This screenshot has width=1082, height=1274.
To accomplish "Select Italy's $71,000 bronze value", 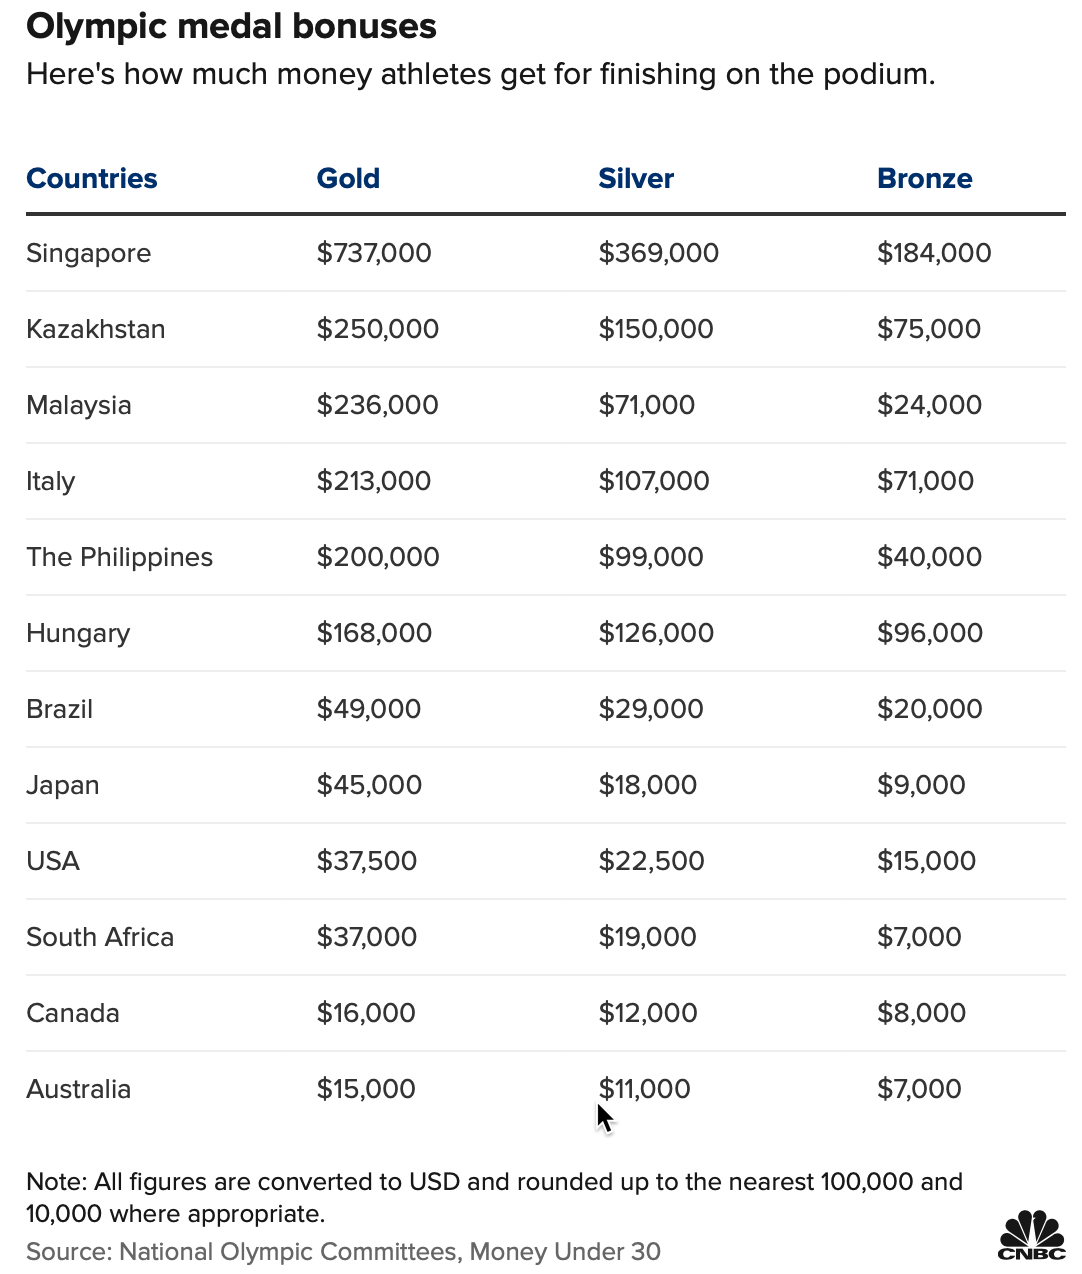I will click(x=925, y=481).
